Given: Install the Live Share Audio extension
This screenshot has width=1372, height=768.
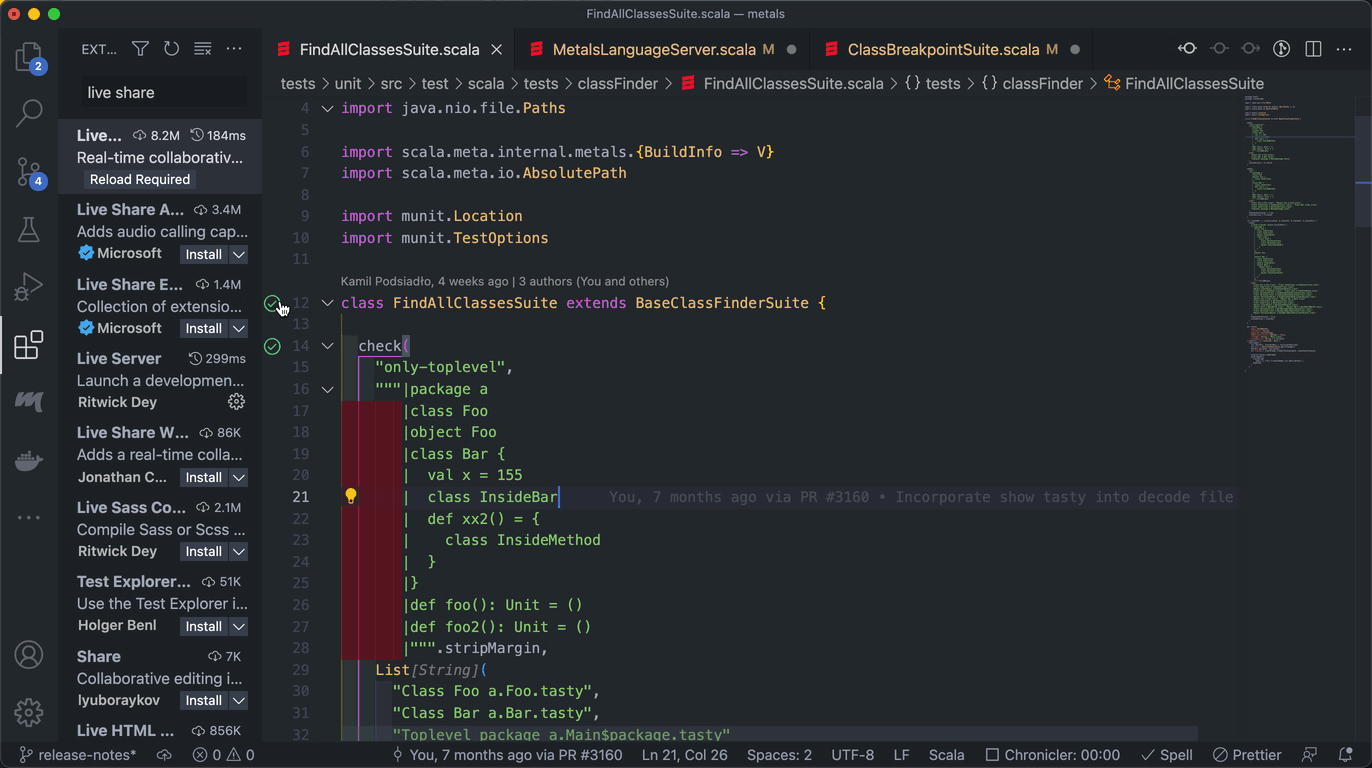Looking at the screenshot, I should (204, 254).
